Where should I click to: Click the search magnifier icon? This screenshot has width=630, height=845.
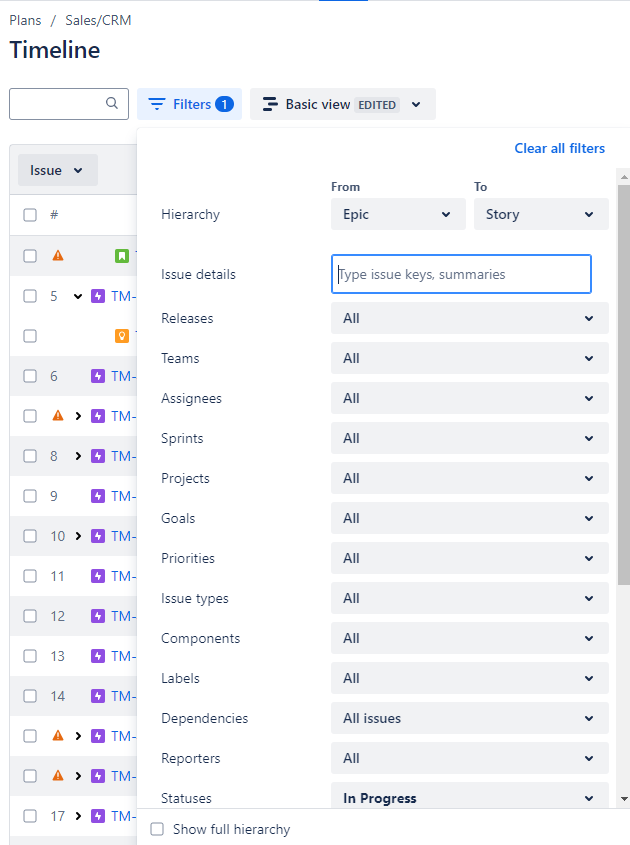pos(112,103)
